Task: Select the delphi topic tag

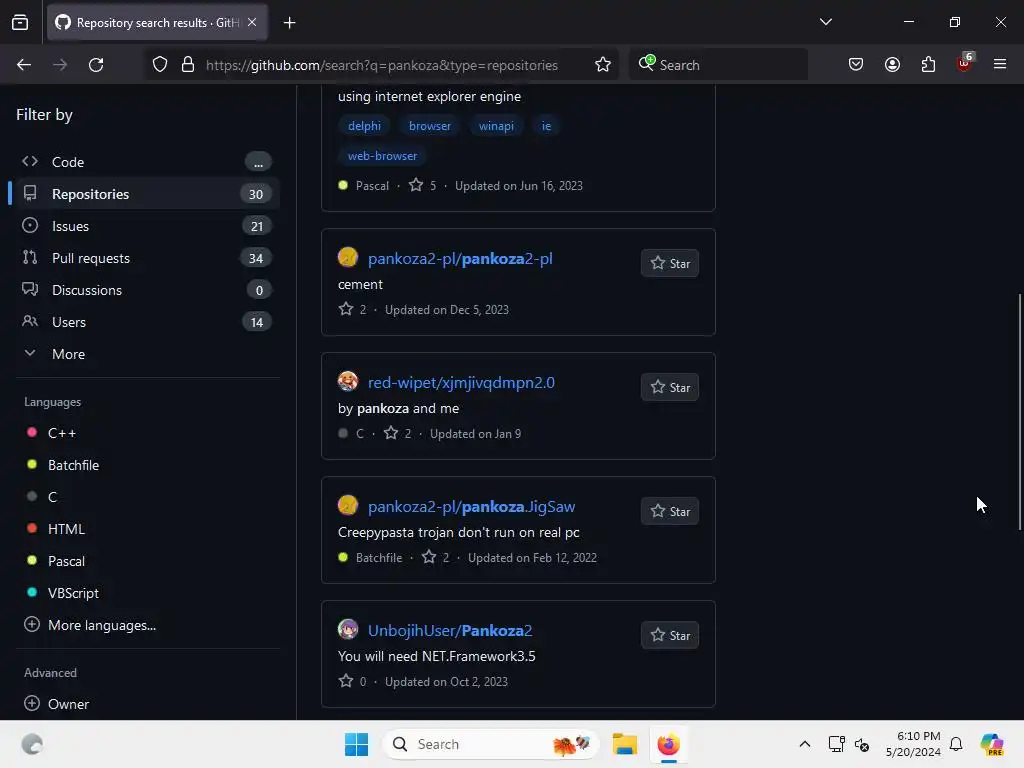Action: tap(364, 126)
